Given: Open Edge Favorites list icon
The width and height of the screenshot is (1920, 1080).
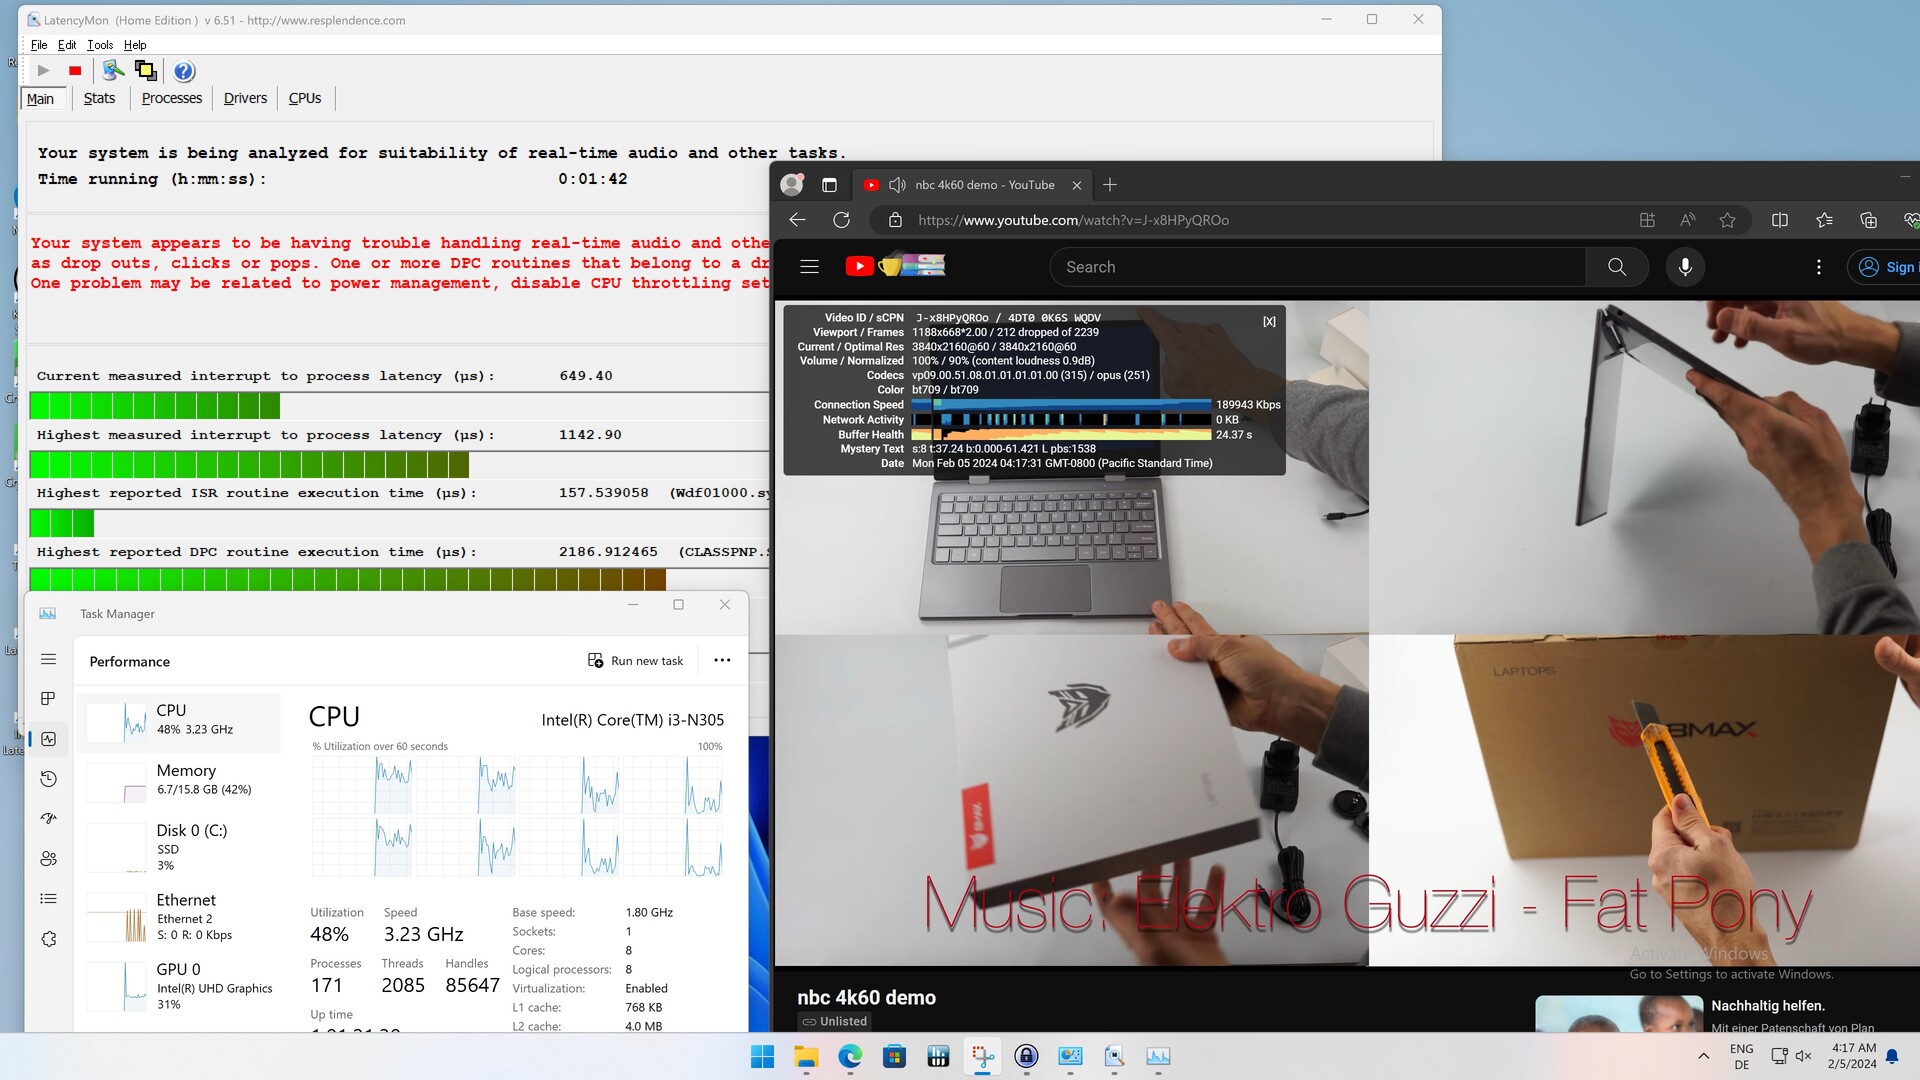Looking at the screenshot, I should click(x=1824, y=220).
